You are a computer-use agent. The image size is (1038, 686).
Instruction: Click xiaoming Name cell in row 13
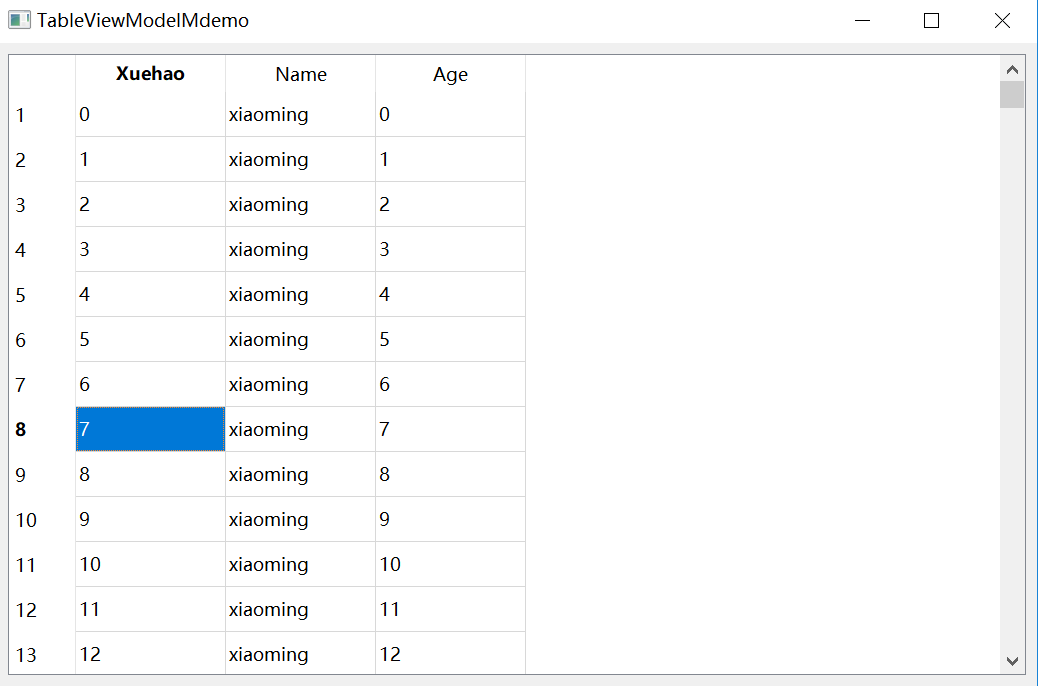point(301,654)
